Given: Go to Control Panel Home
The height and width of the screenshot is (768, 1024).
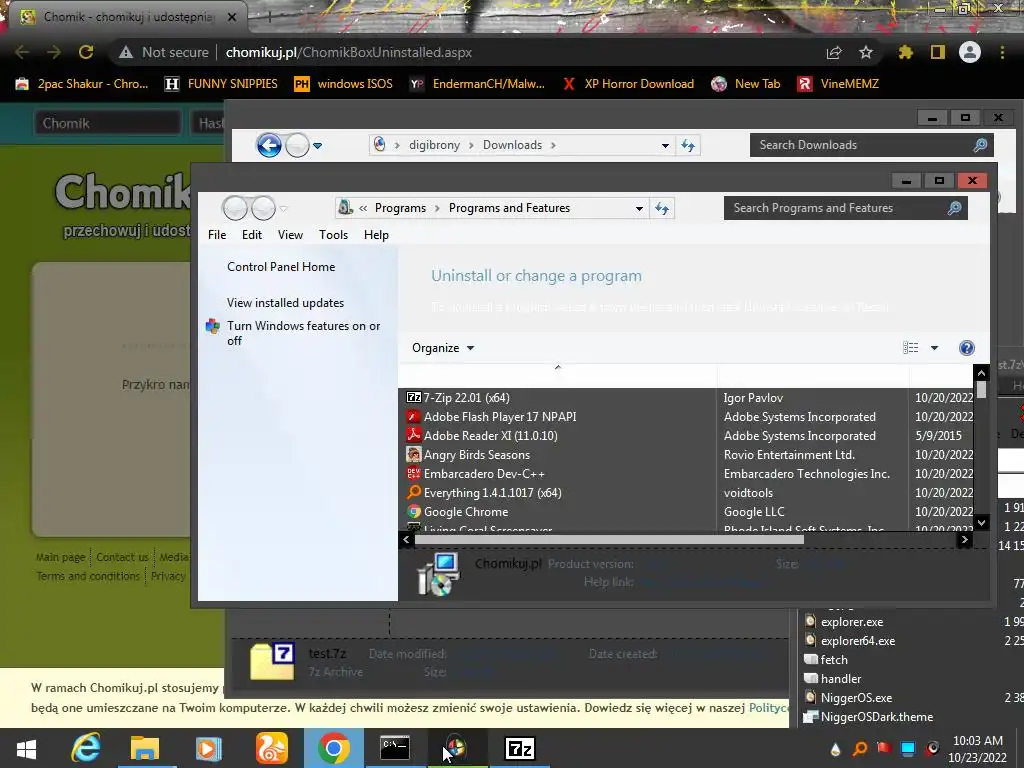Looking at the screenshot, I should point(281,266).
